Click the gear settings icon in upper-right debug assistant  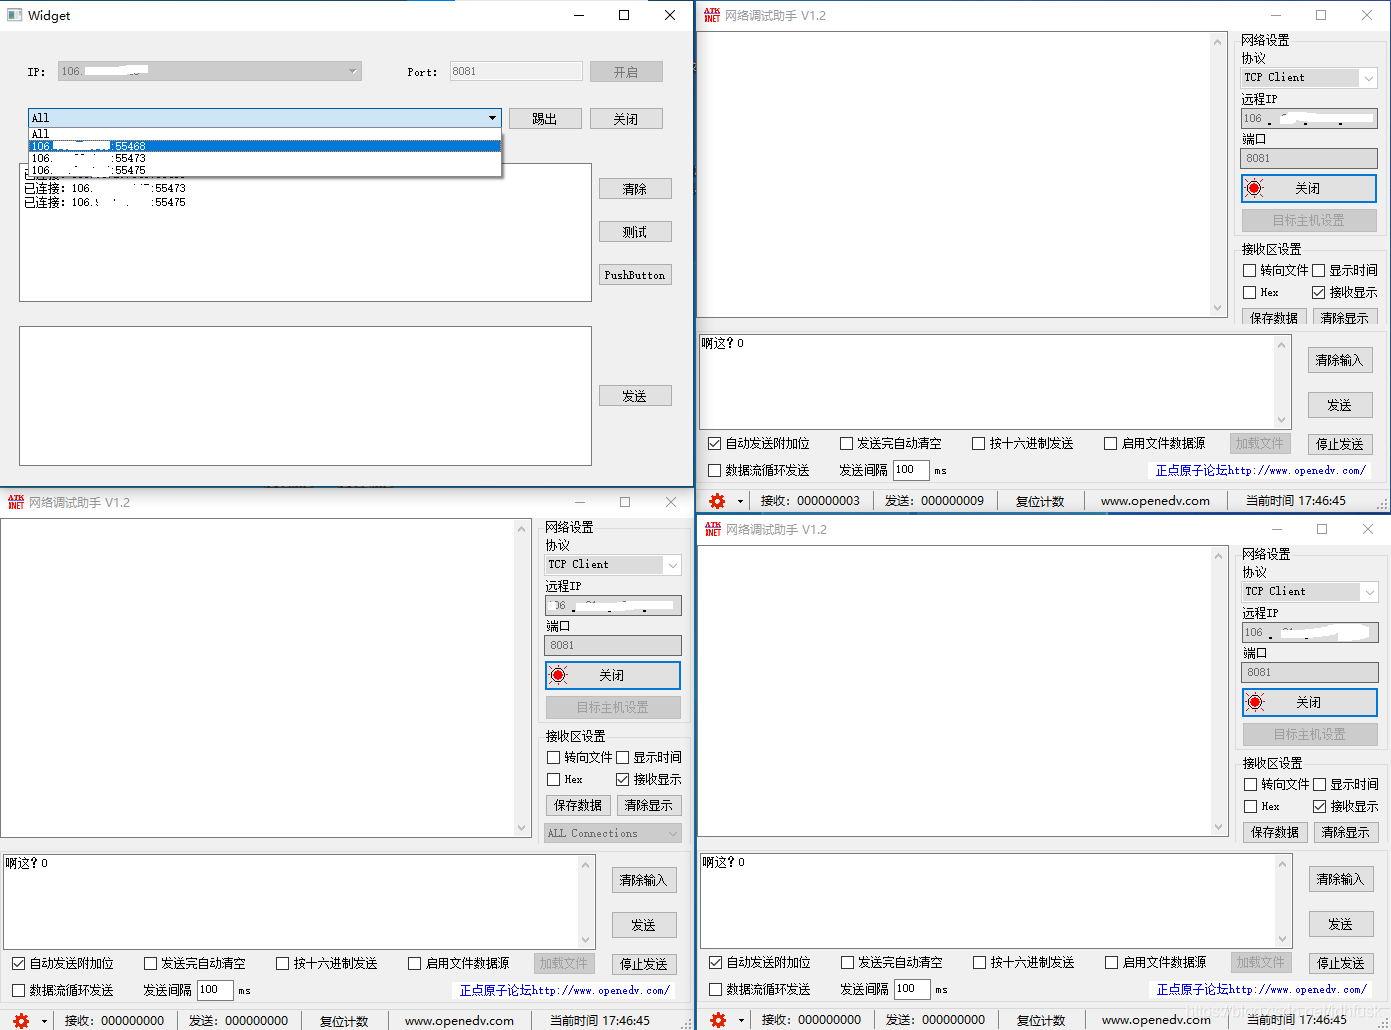click(x=717, y=501)
